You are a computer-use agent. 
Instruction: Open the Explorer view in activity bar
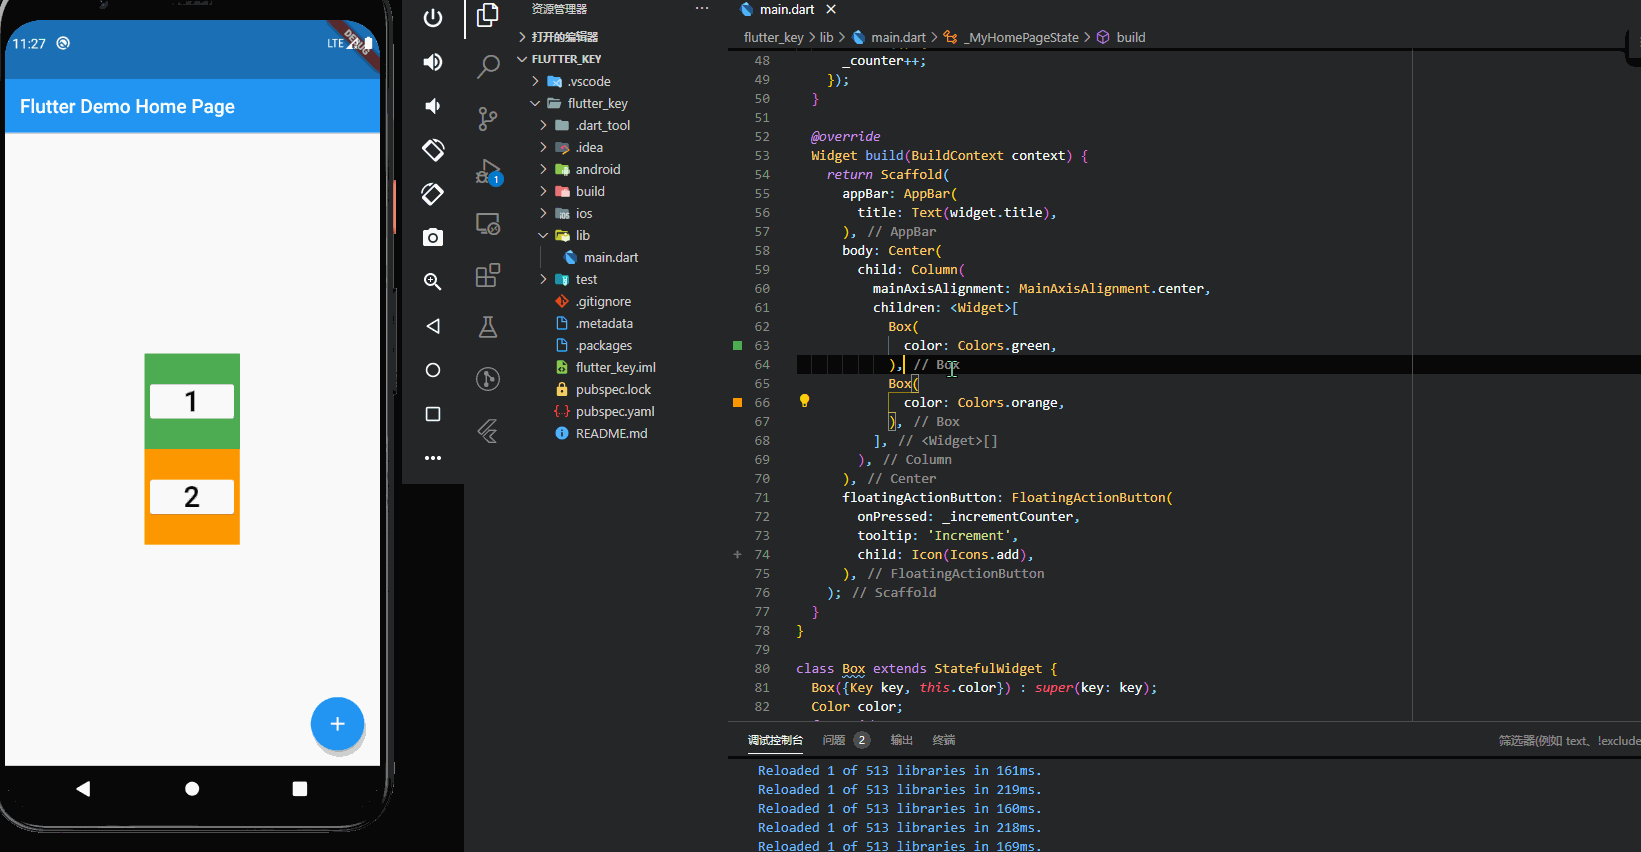click(x=488, y=15)
